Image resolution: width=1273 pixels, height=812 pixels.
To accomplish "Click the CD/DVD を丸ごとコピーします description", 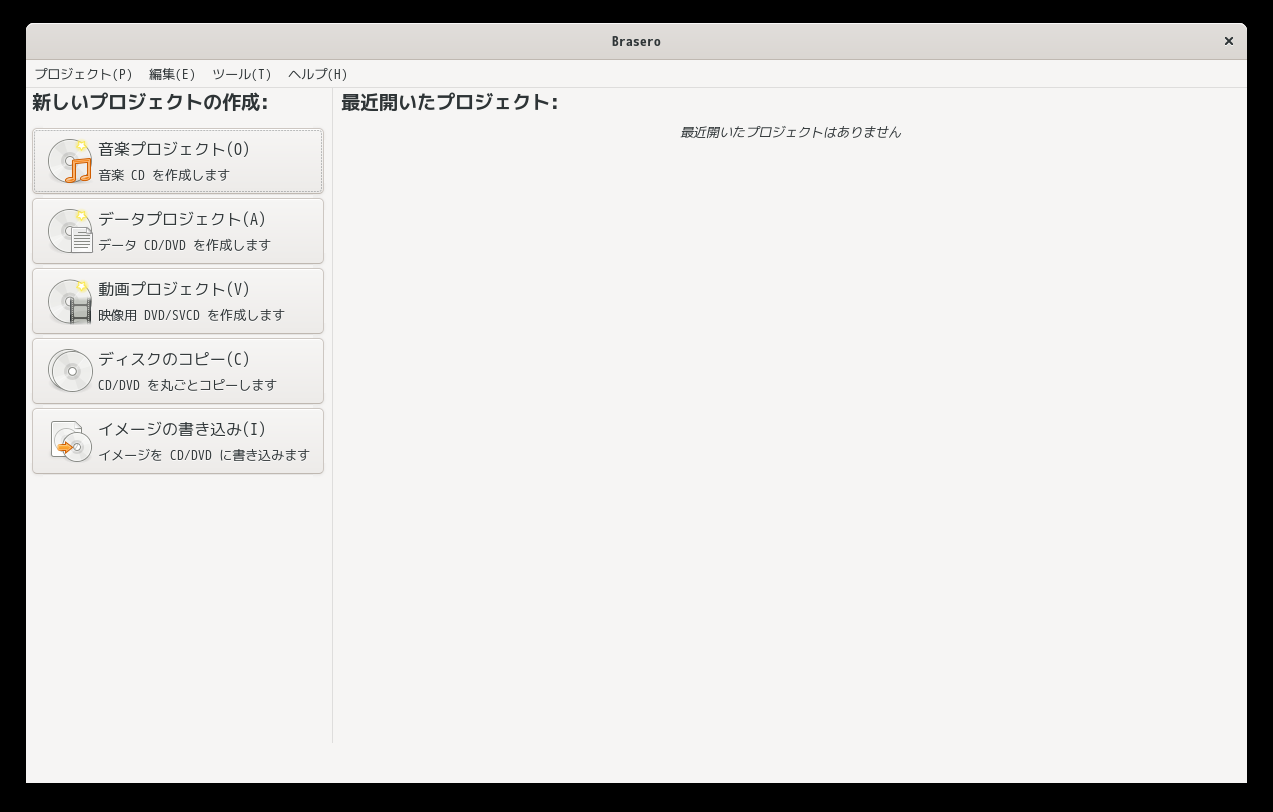I will (187, 385).
